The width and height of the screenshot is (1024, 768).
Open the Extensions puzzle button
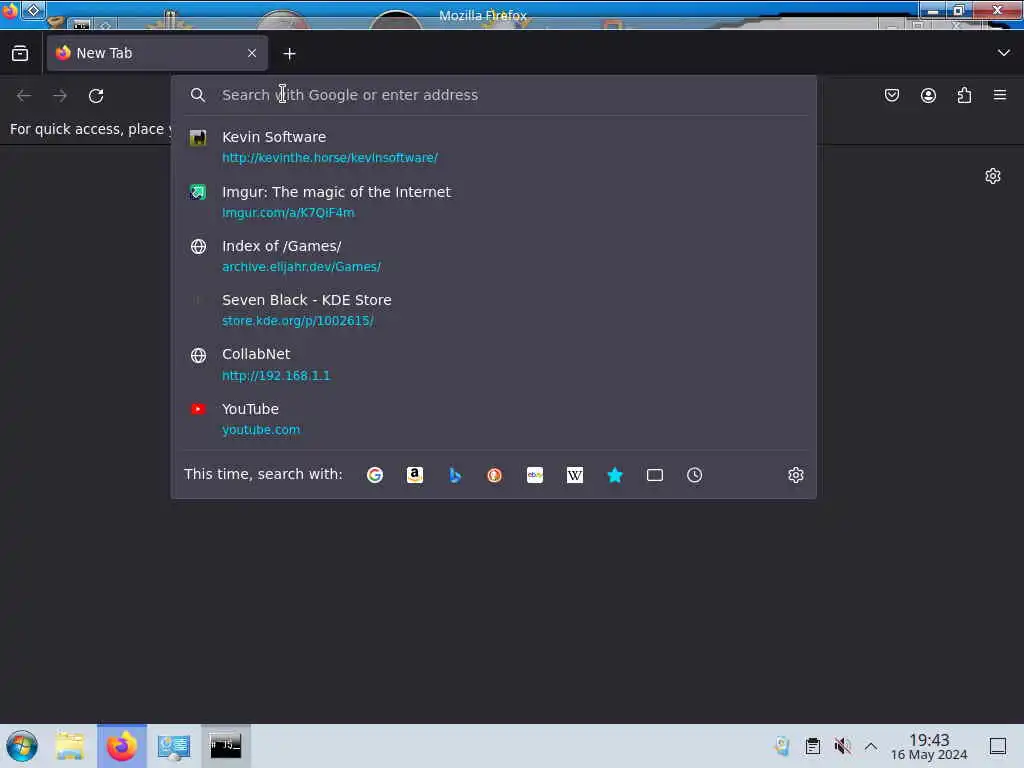(x=964, y=95)
